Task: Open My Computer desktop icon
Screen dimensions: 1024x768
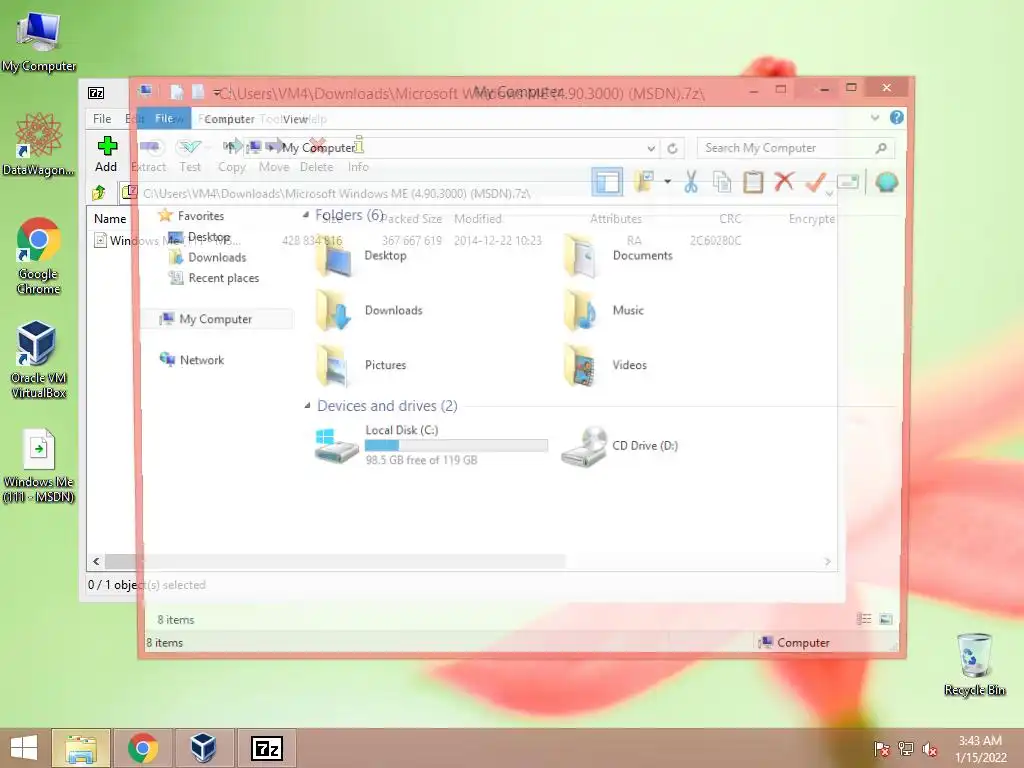Action: pos(39,41)
